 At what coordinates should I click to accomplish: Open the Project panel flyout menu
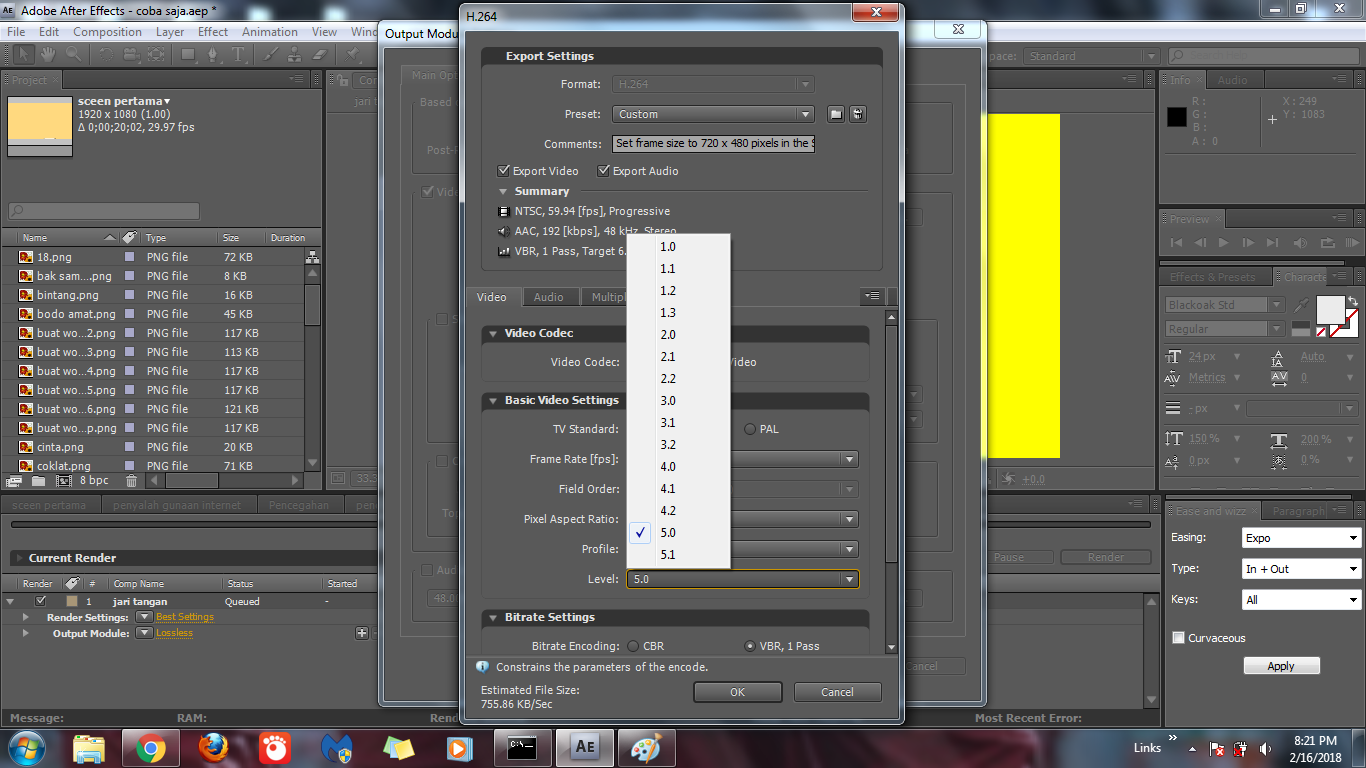(296, 79)
